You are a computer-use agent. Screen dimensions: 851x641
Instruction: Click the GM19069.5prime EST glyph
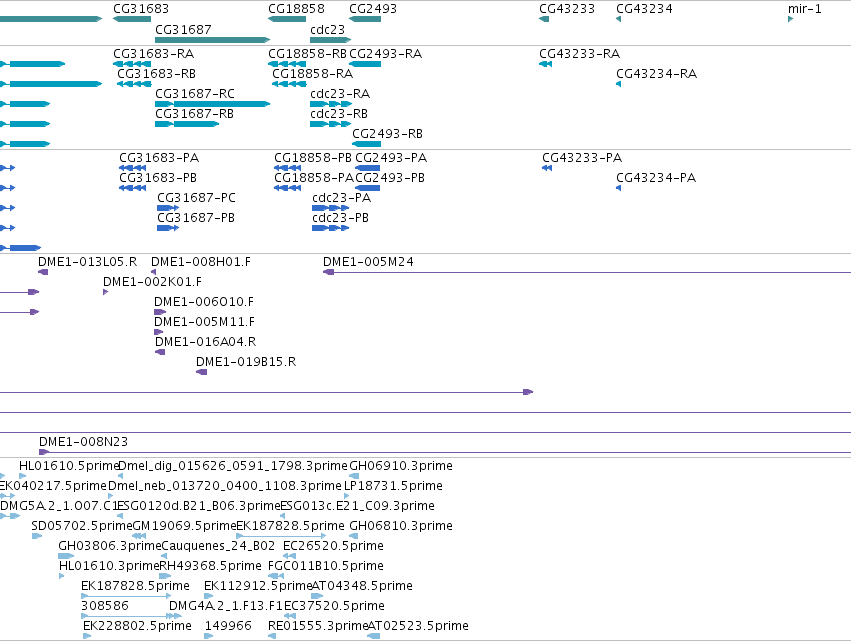(139, 537)
